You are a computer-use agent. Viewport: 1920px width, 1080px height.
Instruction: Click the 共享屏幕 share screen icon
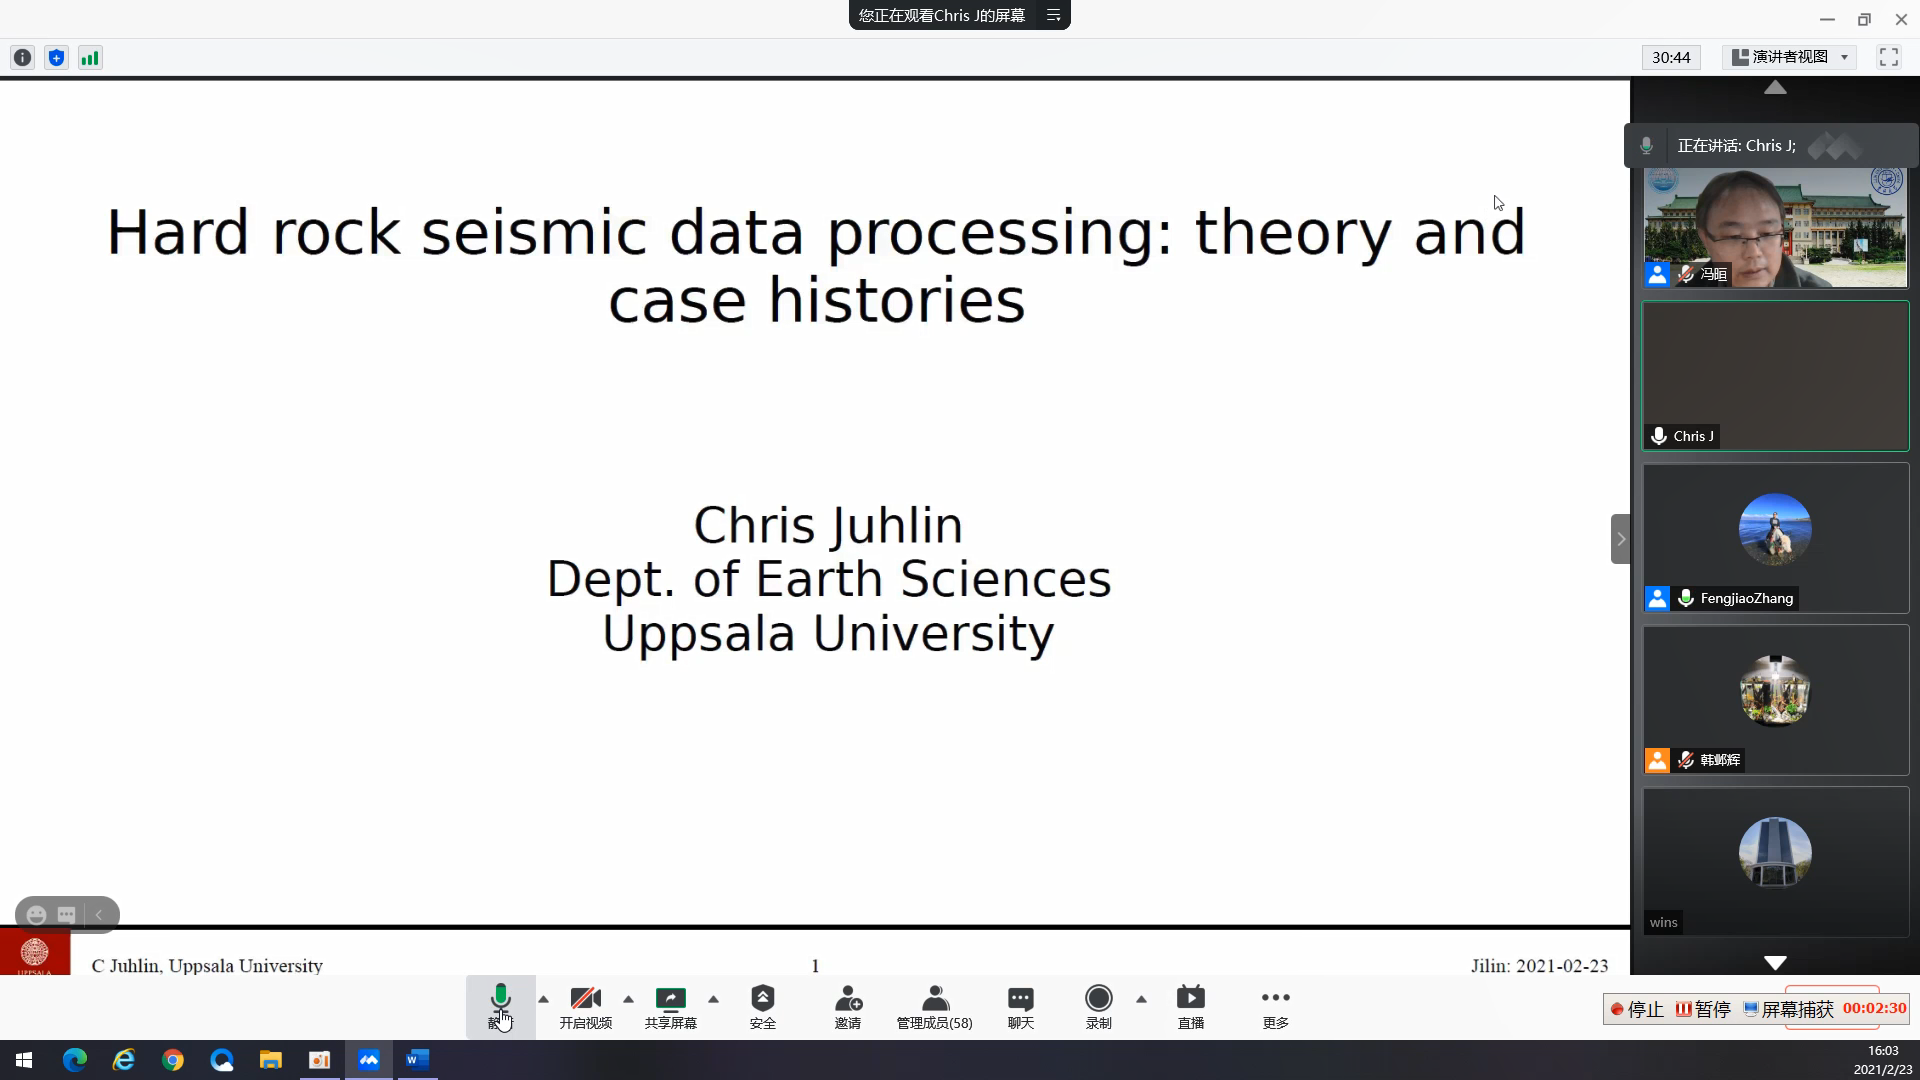point(670,1006)
